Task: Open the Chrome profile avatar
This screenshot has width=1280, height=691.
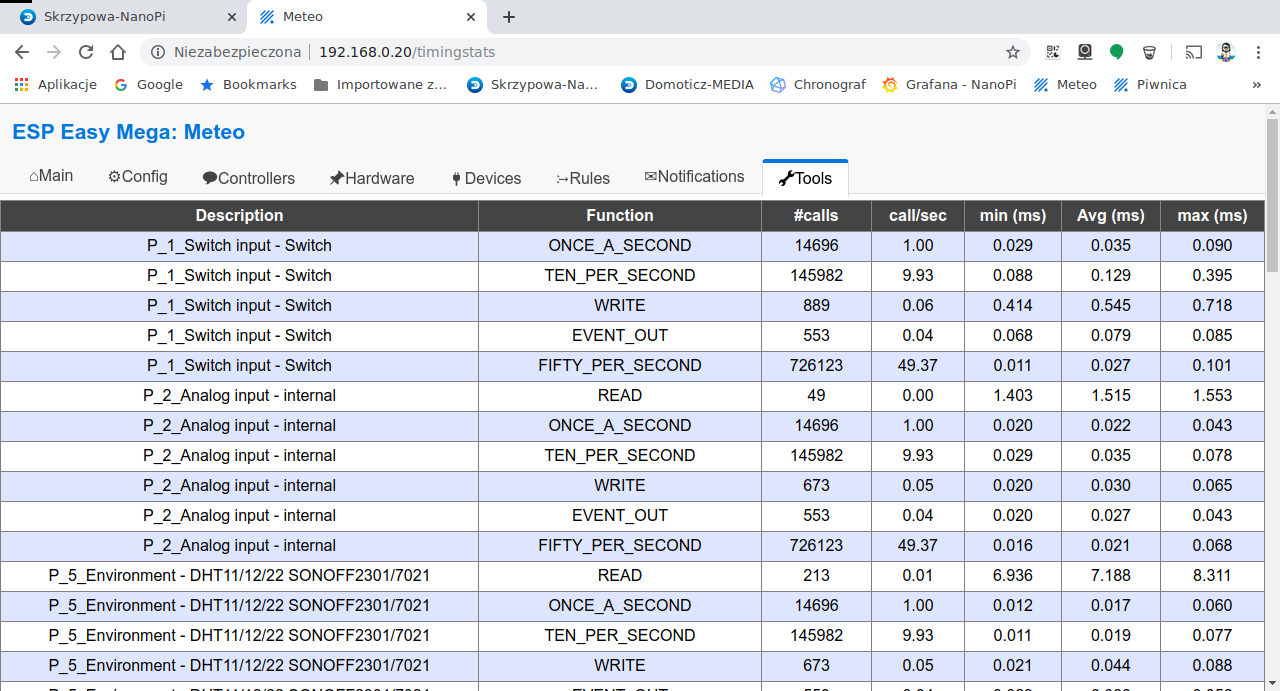Action: [x=1226, y=52]
